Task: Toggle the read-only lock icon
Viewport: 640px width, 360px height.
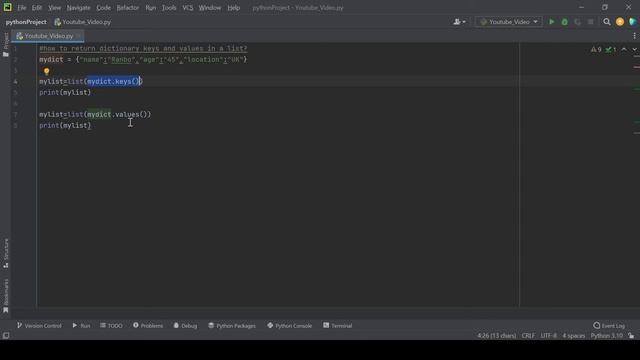Action: tap(631, 336)
